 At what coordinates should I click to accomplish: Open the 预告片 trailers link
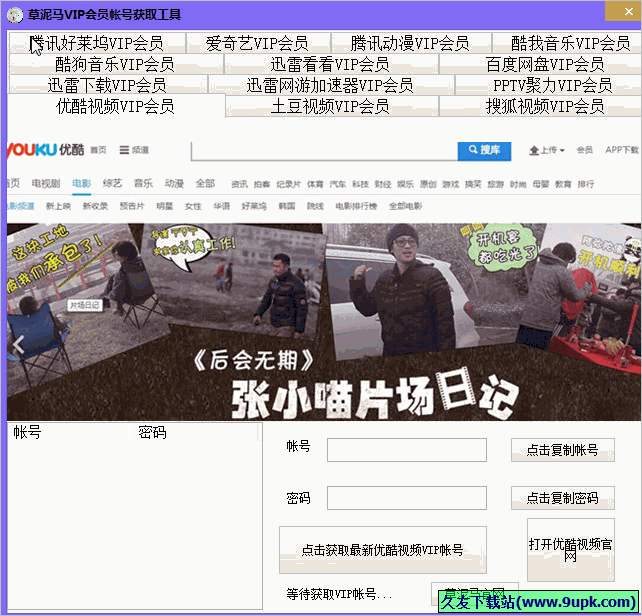[x=132, y=206]
